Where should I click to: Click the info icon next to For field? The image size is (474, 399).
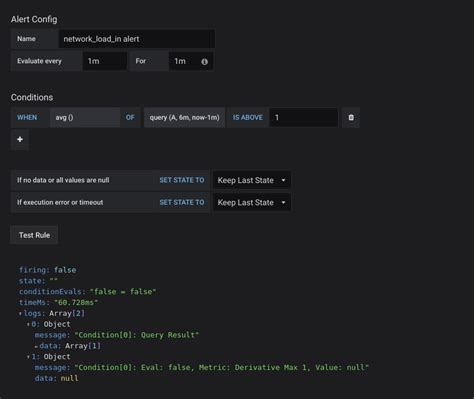point(204,62)
